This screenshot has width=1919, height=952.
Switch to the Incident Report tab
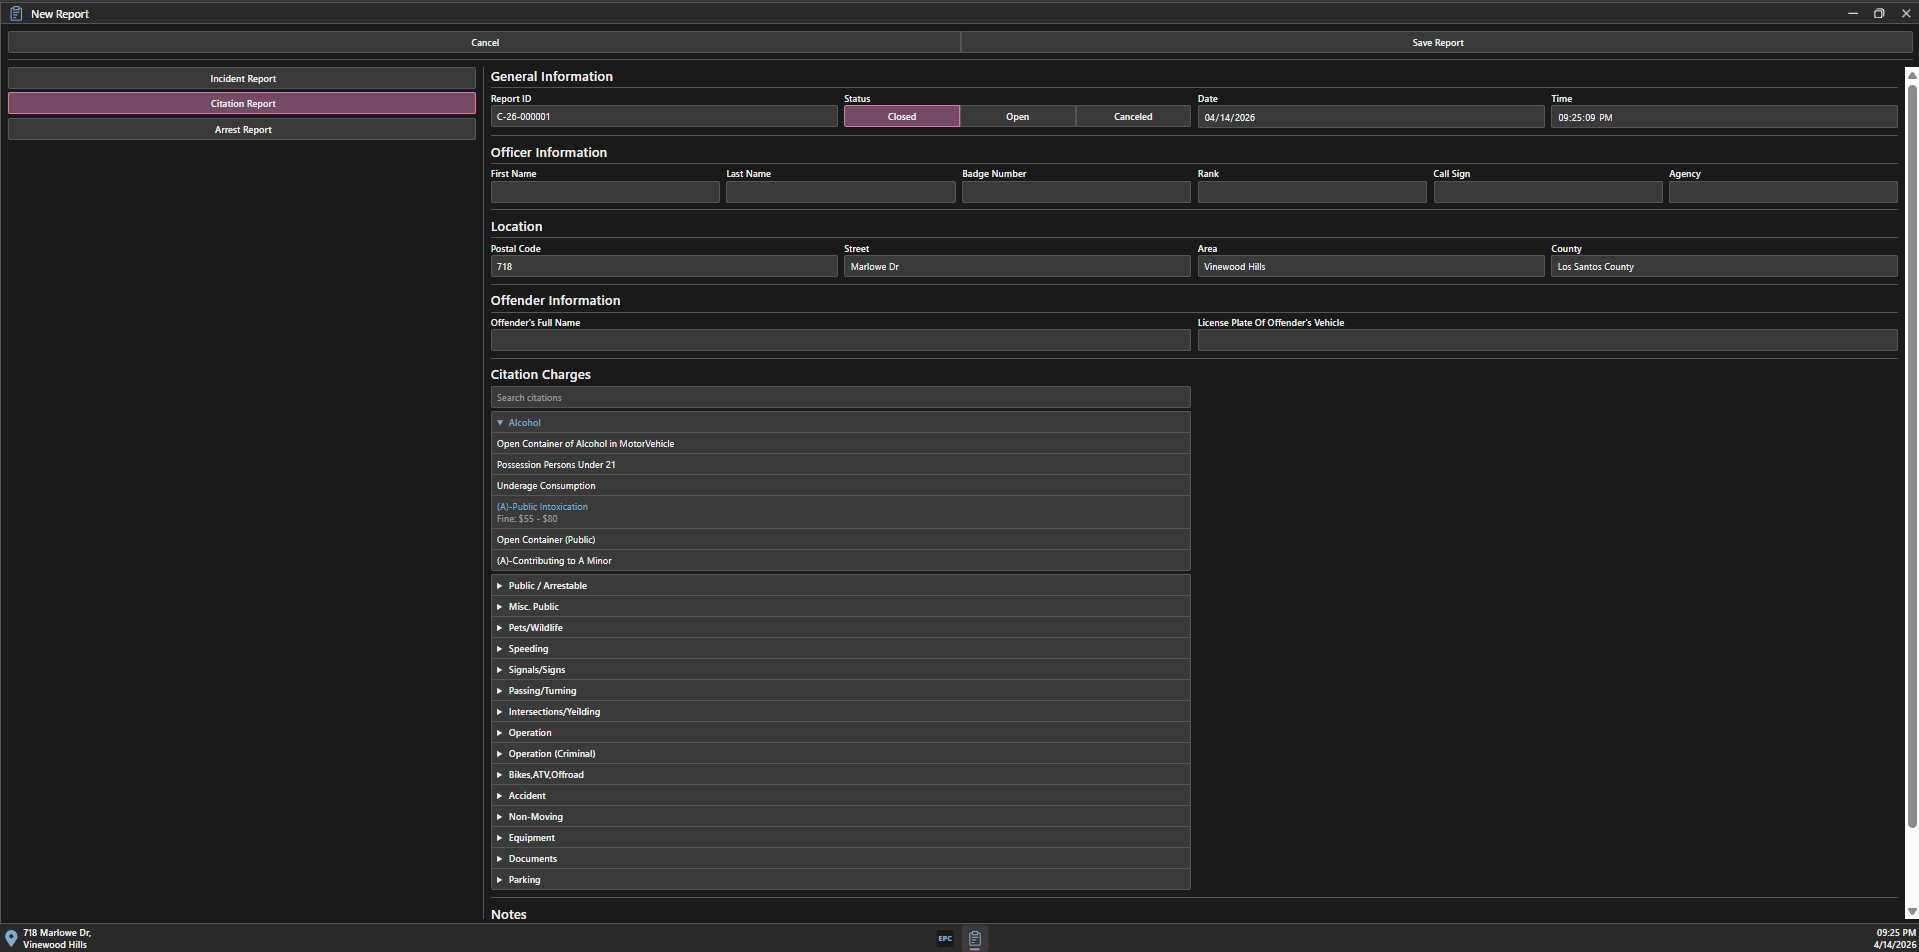[242, 78]
